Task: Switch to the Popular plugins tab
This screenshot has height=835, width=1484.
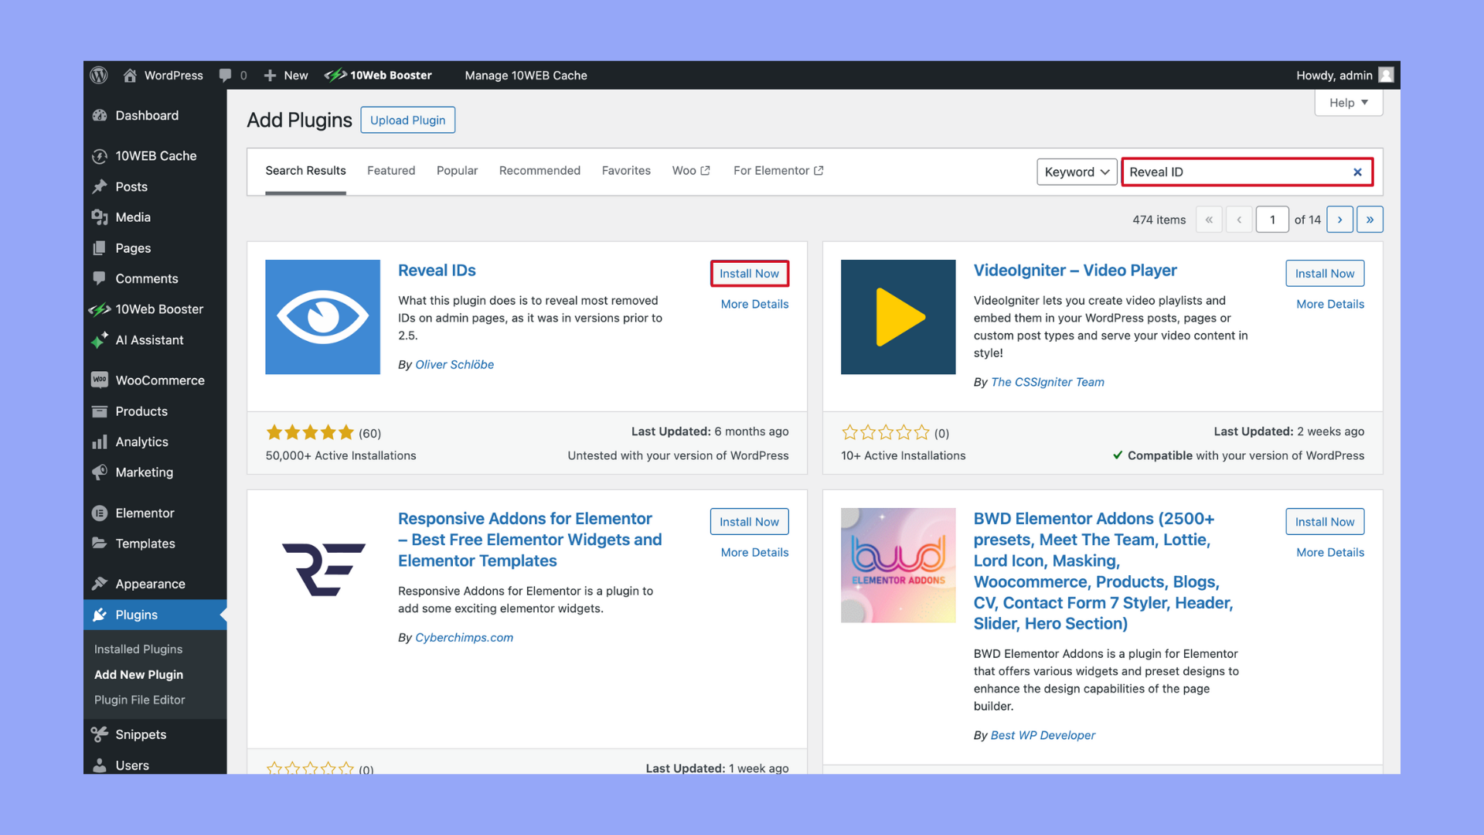Action: point(457,170)
